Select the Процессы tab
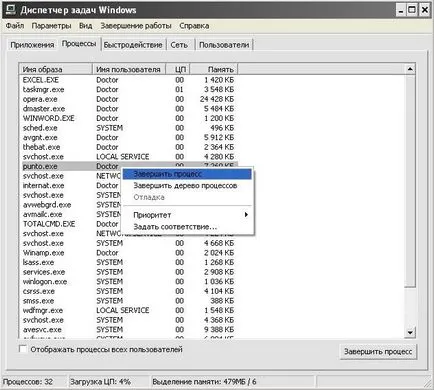This screenshot has height=390, width=434. tap(79, 44)
